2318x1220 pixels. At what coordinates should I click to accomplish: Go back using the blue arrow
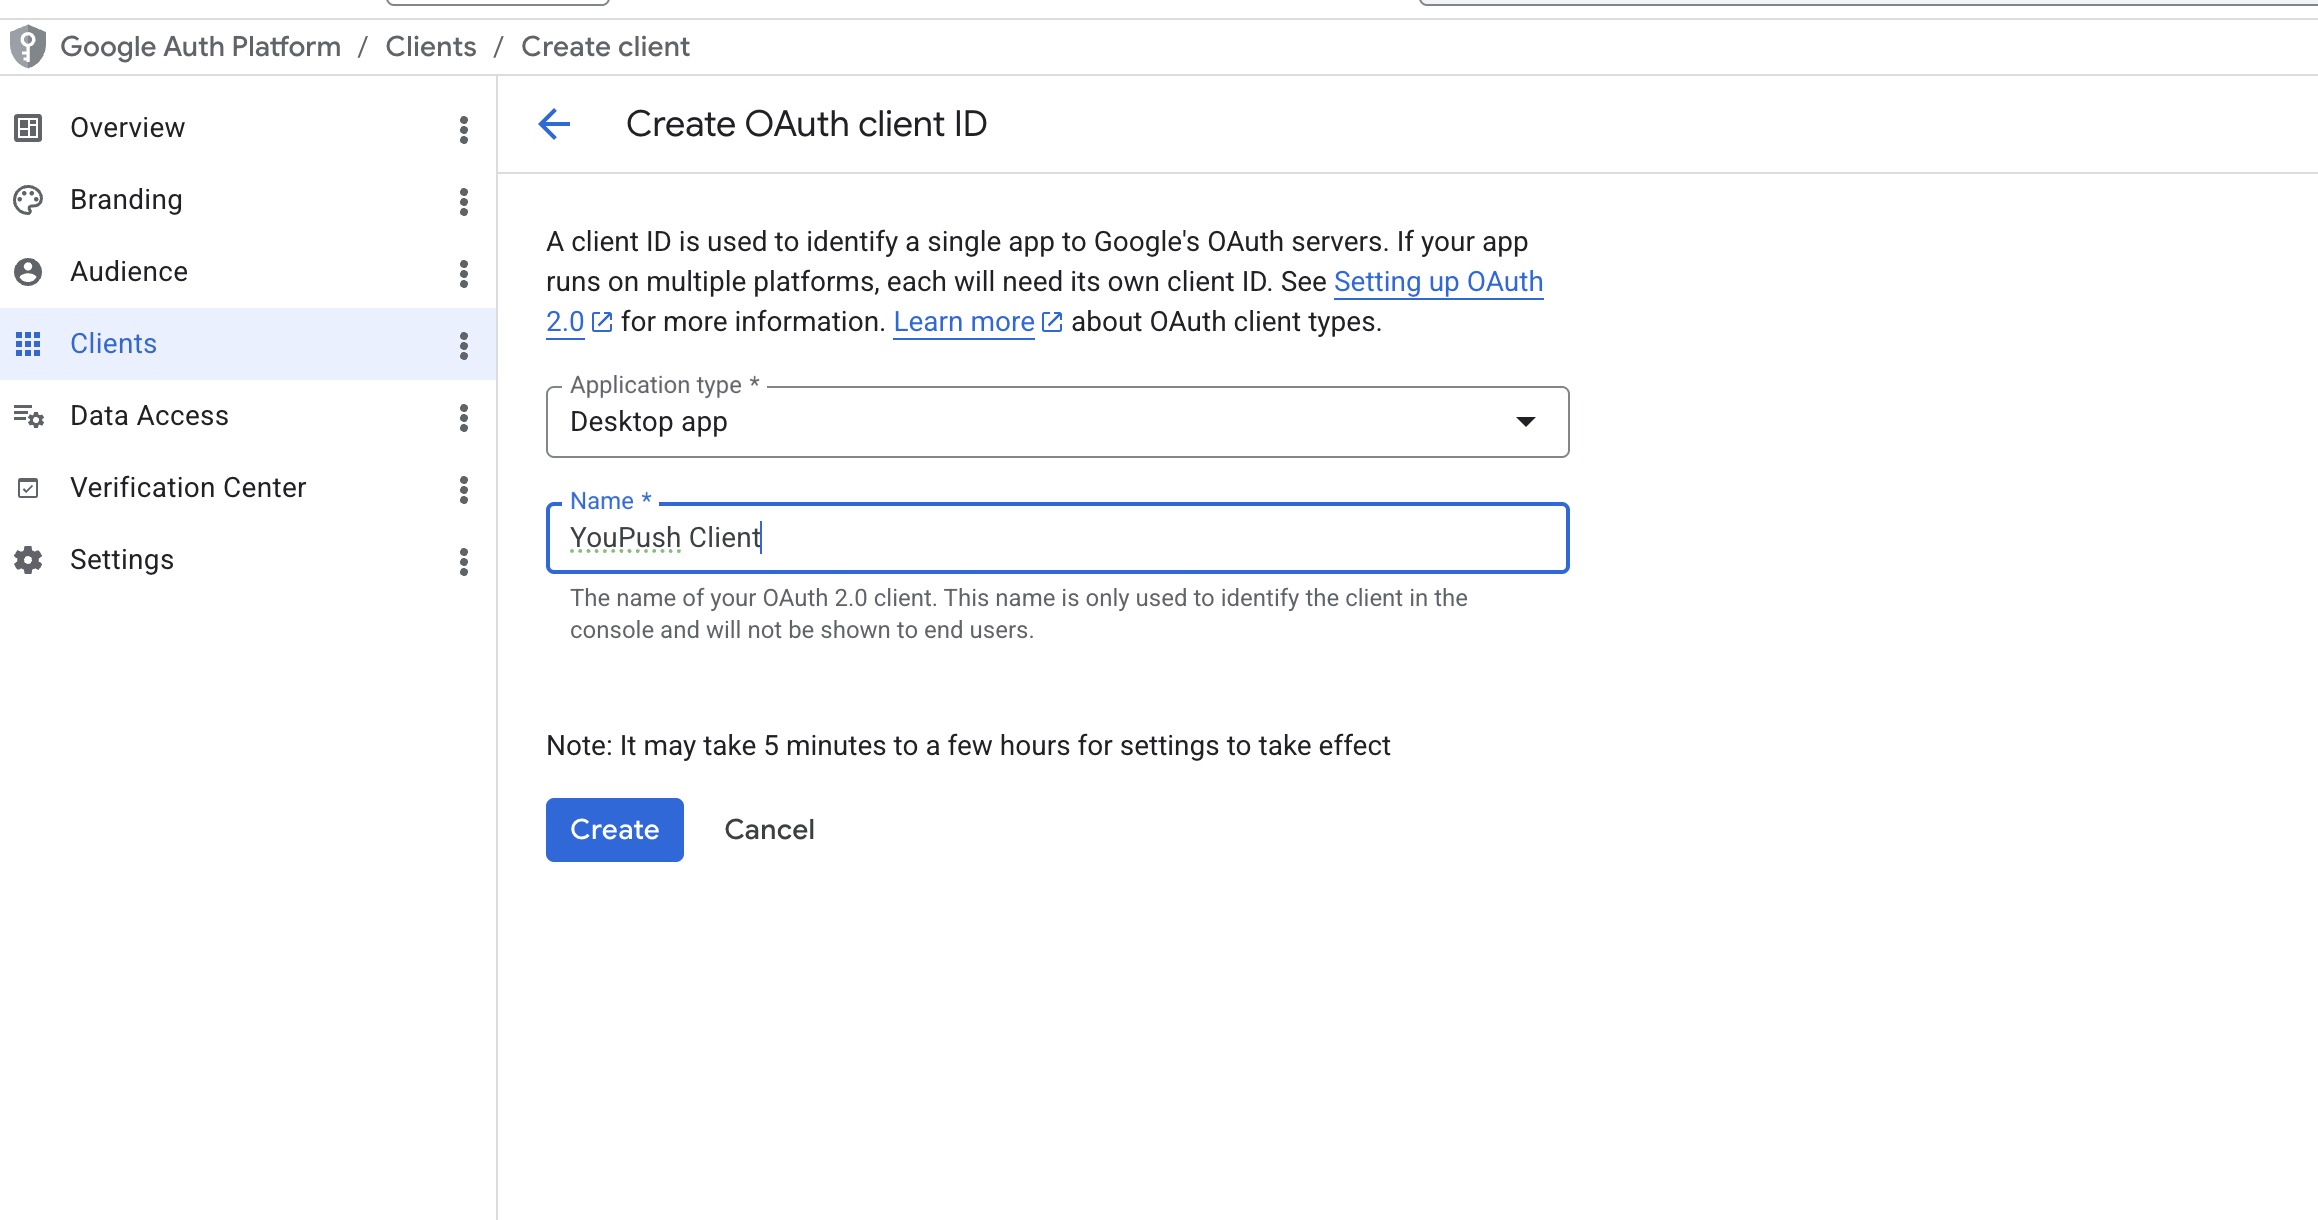coord(554,124)
